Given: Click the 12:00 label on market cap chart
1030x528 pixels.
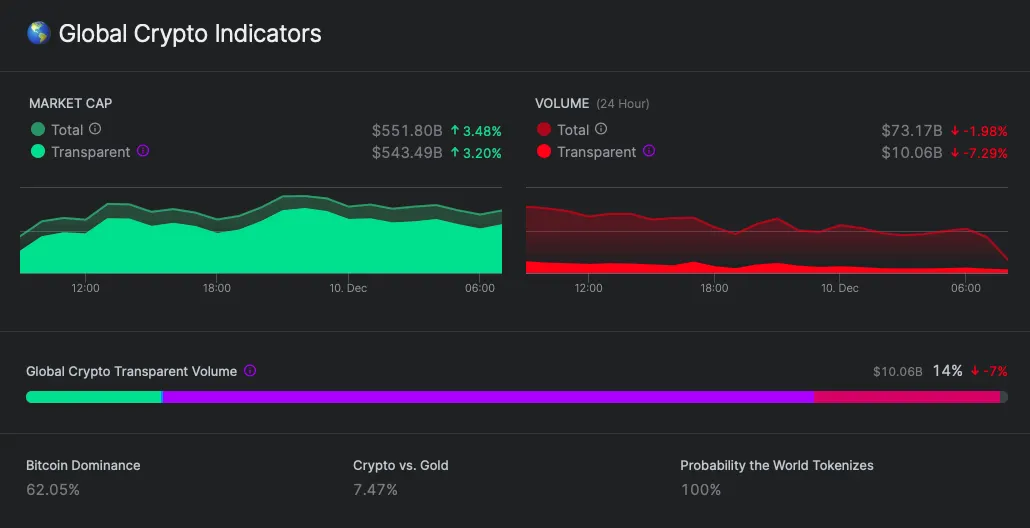Looking at the screenshot, I should [85, 288].
